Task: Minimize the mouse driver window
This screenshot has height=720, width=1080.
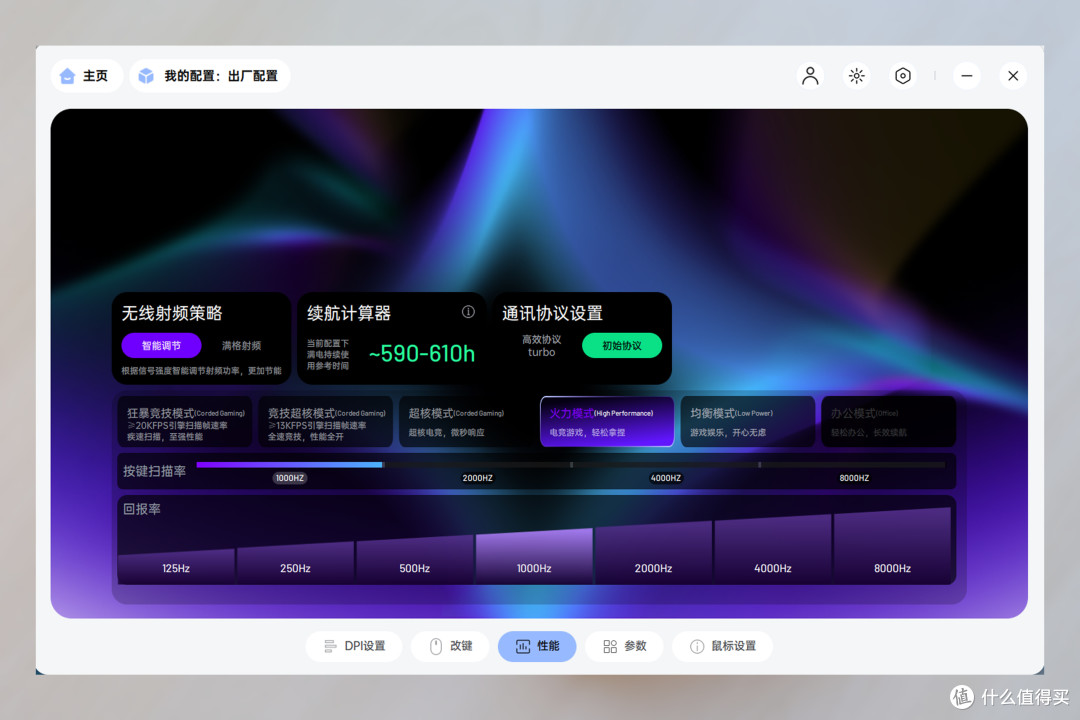Action: coord(966,76)
